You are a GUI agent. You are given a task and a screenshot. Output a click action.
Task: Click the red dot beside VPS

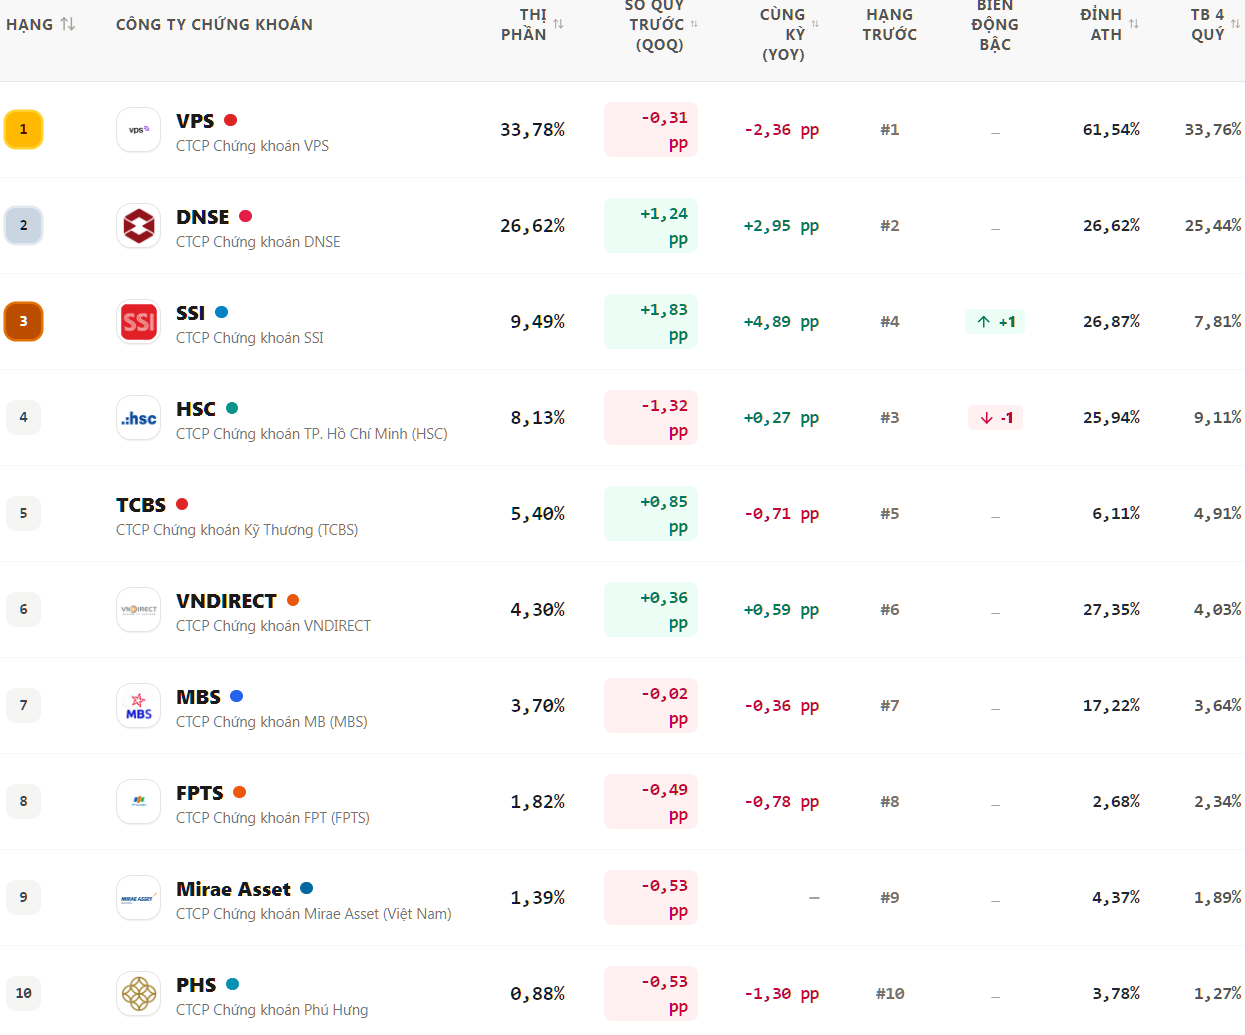point(231,120)
